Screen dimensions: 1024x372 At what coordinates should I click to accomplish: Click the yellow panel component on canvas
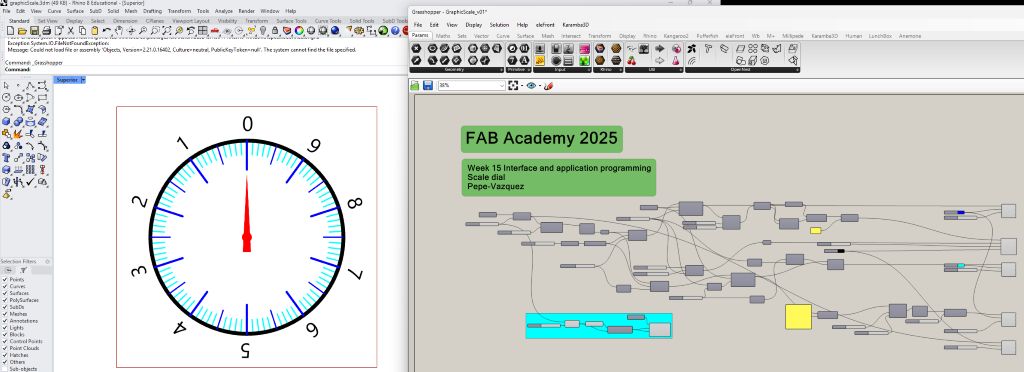tap(798, 317)
